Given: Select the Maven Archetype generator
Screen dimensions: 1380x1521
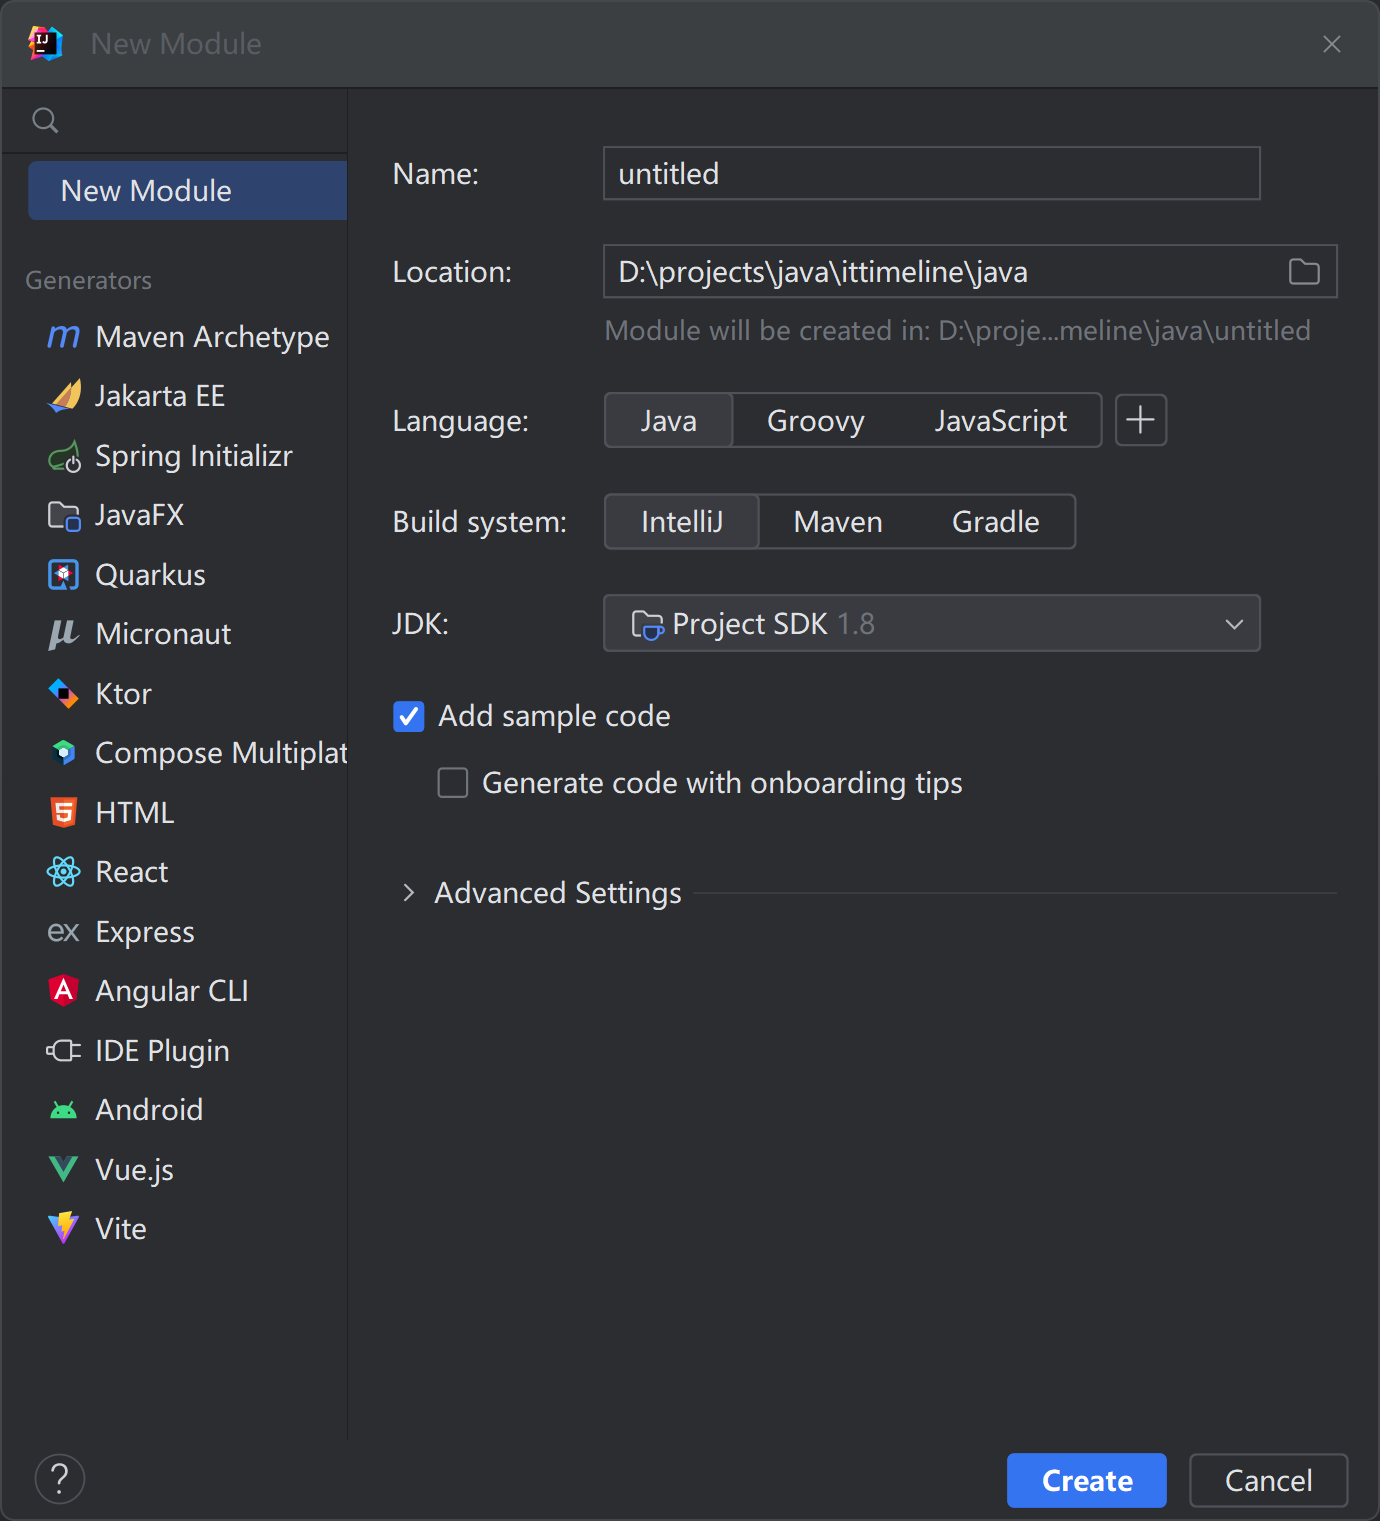Looking at the screenshot, I should (188, 337).
